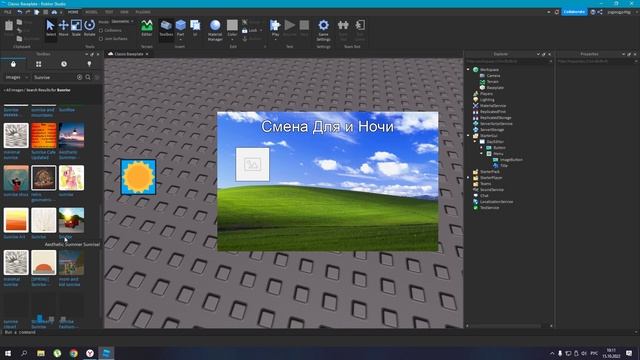Clear the Sunrise search text
This screenshot has width=640, height=360.
[80, 77]
